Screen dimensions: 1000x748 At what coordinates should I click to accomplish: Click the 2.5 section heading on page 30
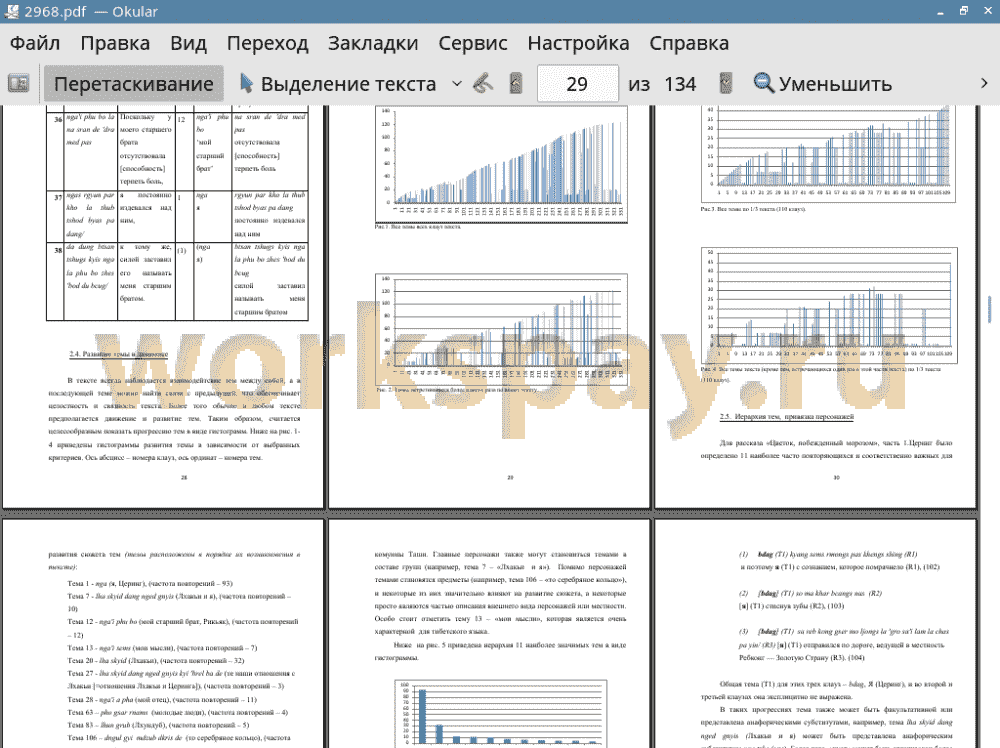(786, 416)
